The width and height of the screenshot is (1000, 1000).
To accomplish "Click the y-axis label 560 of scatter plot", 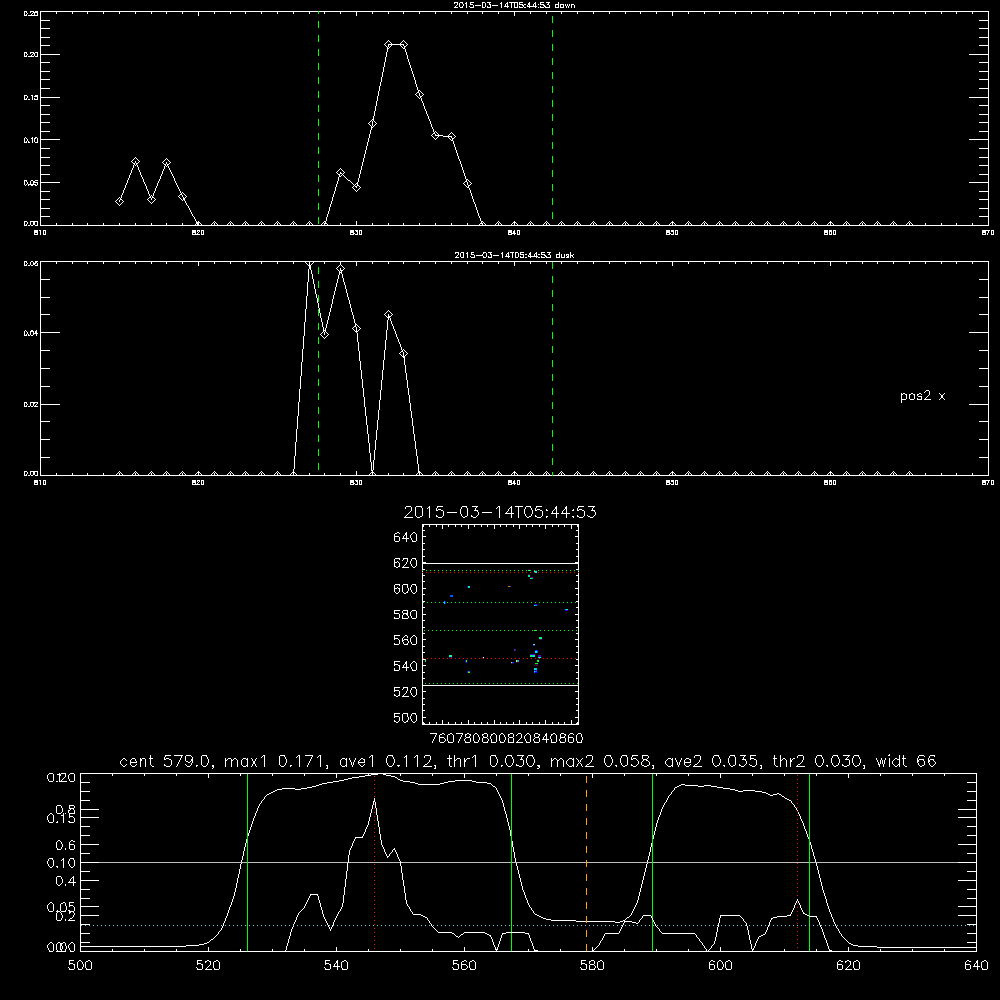I will point(405,640).
